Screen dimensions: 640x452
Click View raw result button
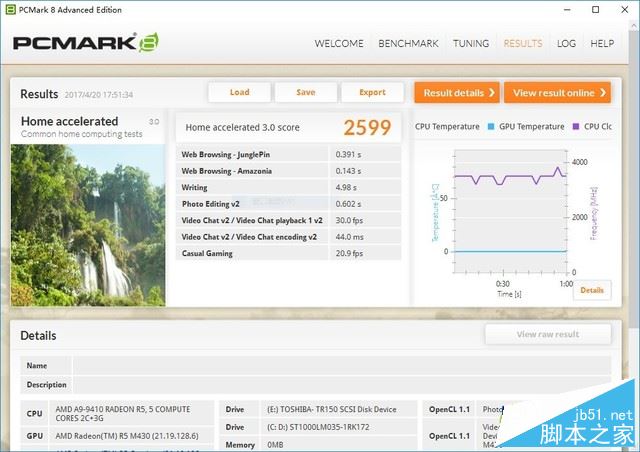tap(548, 334)
